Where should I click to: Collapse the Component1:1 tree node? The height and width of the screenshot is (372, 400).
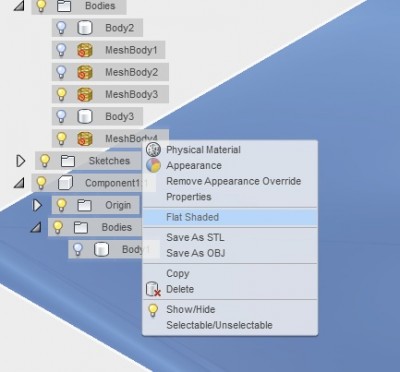pos(19,183)
